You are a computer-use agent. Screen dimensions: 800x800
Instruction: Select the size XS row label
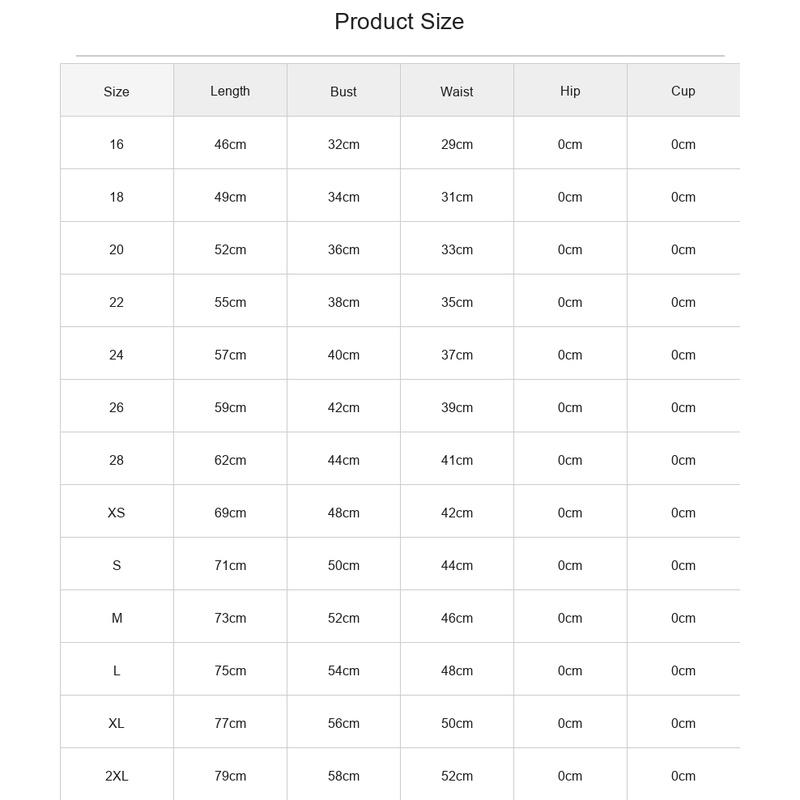pyautogui.click(x=116, y=513)
